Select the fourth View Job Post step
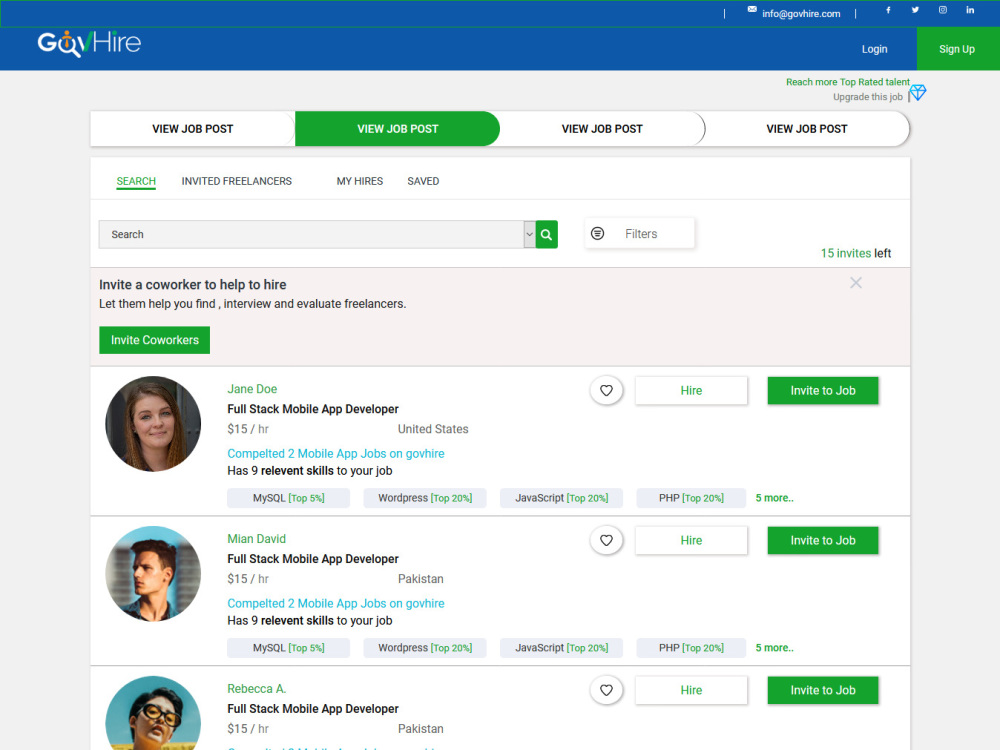The height and width of the screenshot is (750, 1000). [x=807, y=129]
